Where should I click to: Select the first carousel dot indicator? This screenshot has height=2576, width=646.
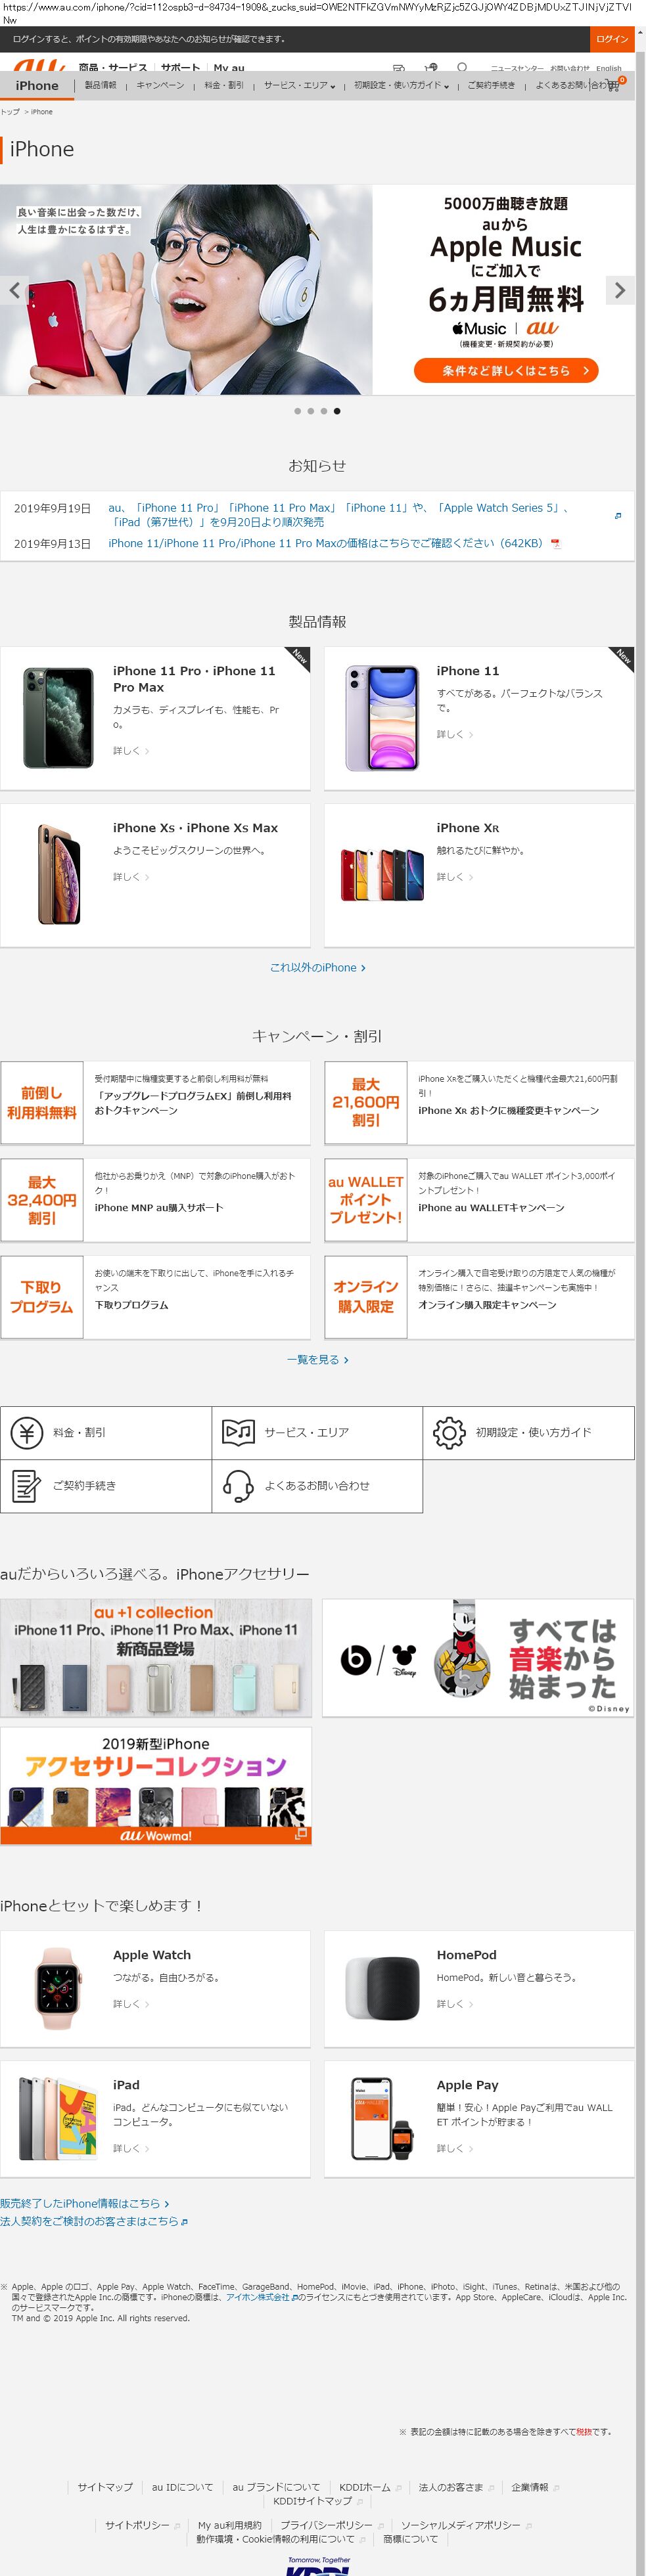[297, 411]
